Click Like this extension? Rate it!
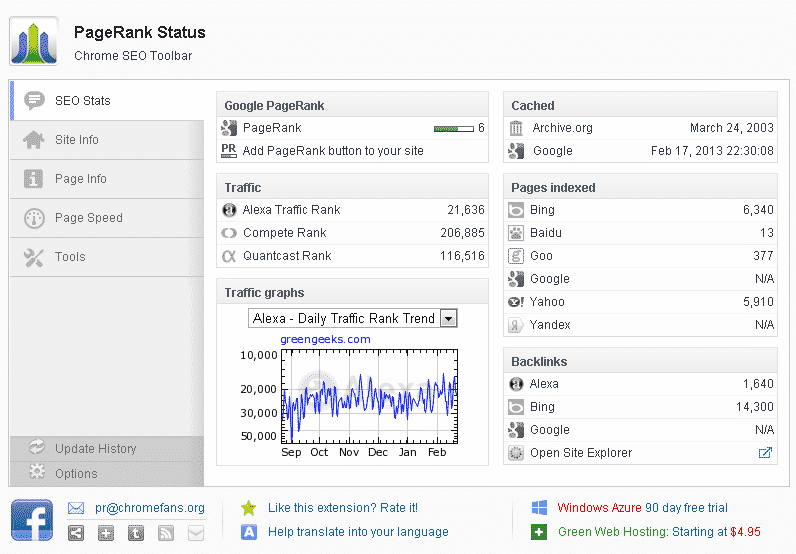796x554 pixels. [343, 508]
